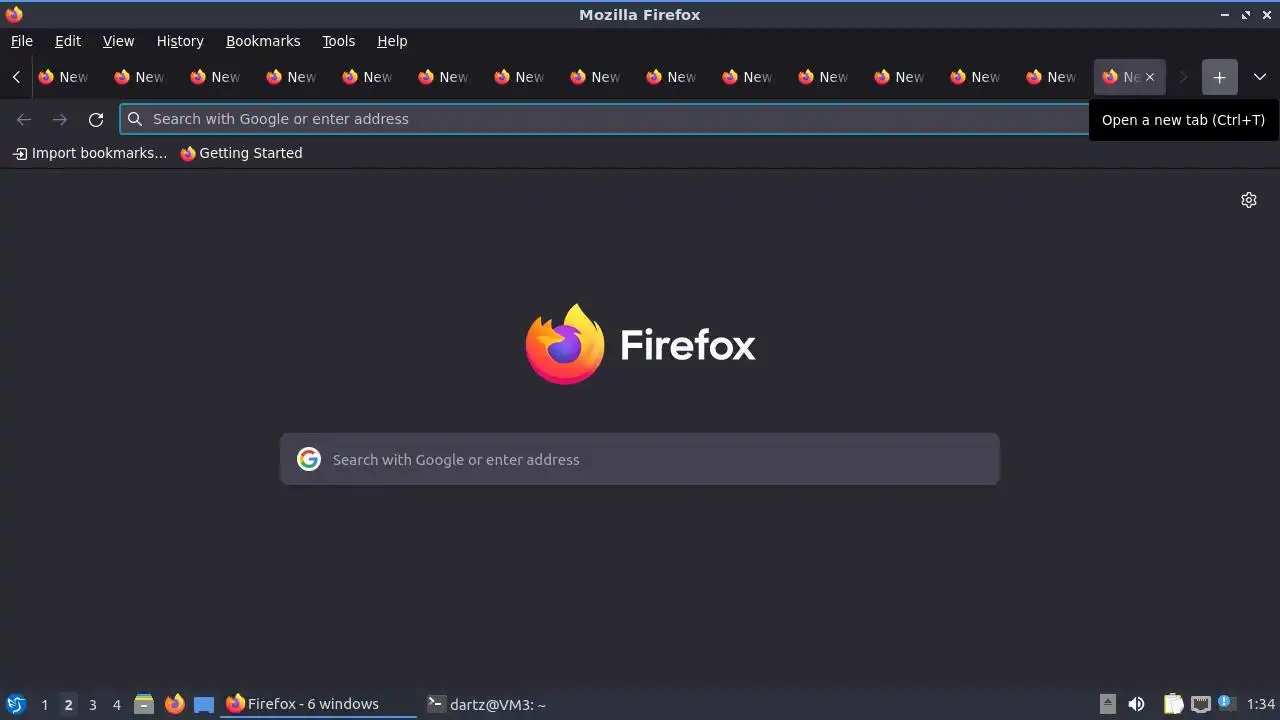Switch to workspace 2
Viewport: 1280px width, 720px height.
coord(68,705)
